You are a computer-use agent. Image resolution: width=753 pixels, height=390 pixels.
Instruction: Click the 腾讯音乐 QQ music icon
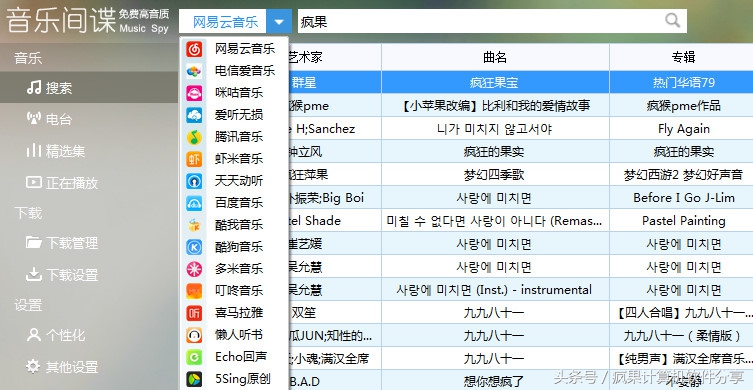[194, 137]
